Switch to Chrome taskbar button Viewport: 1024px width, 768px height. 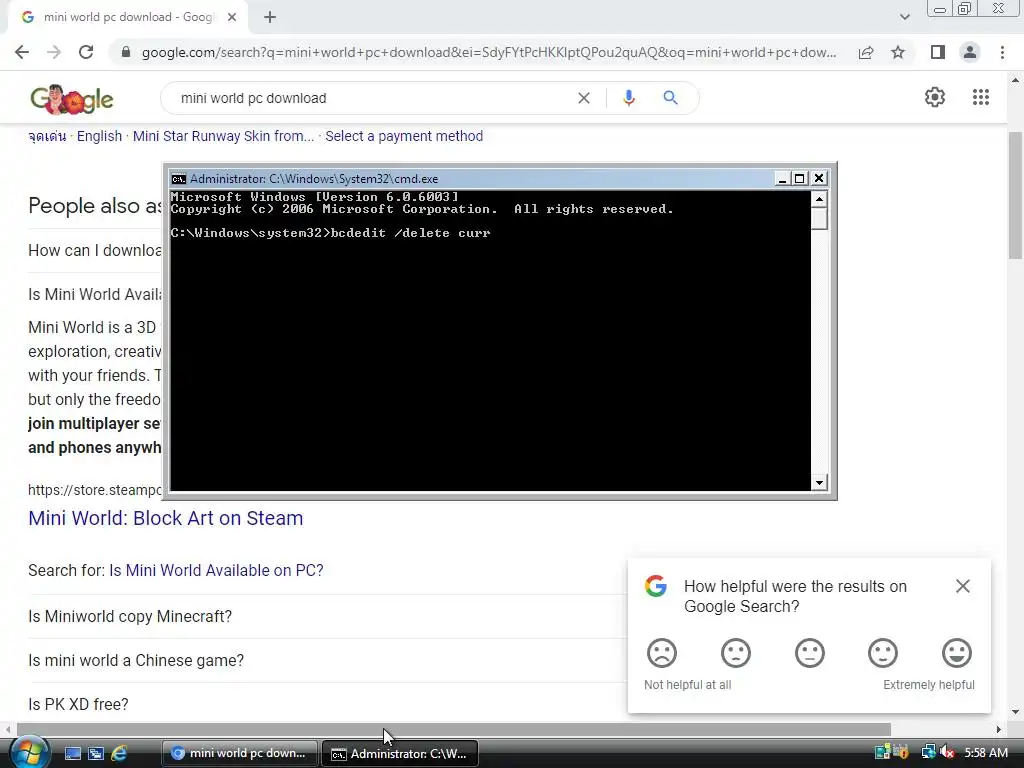point(239,754)
